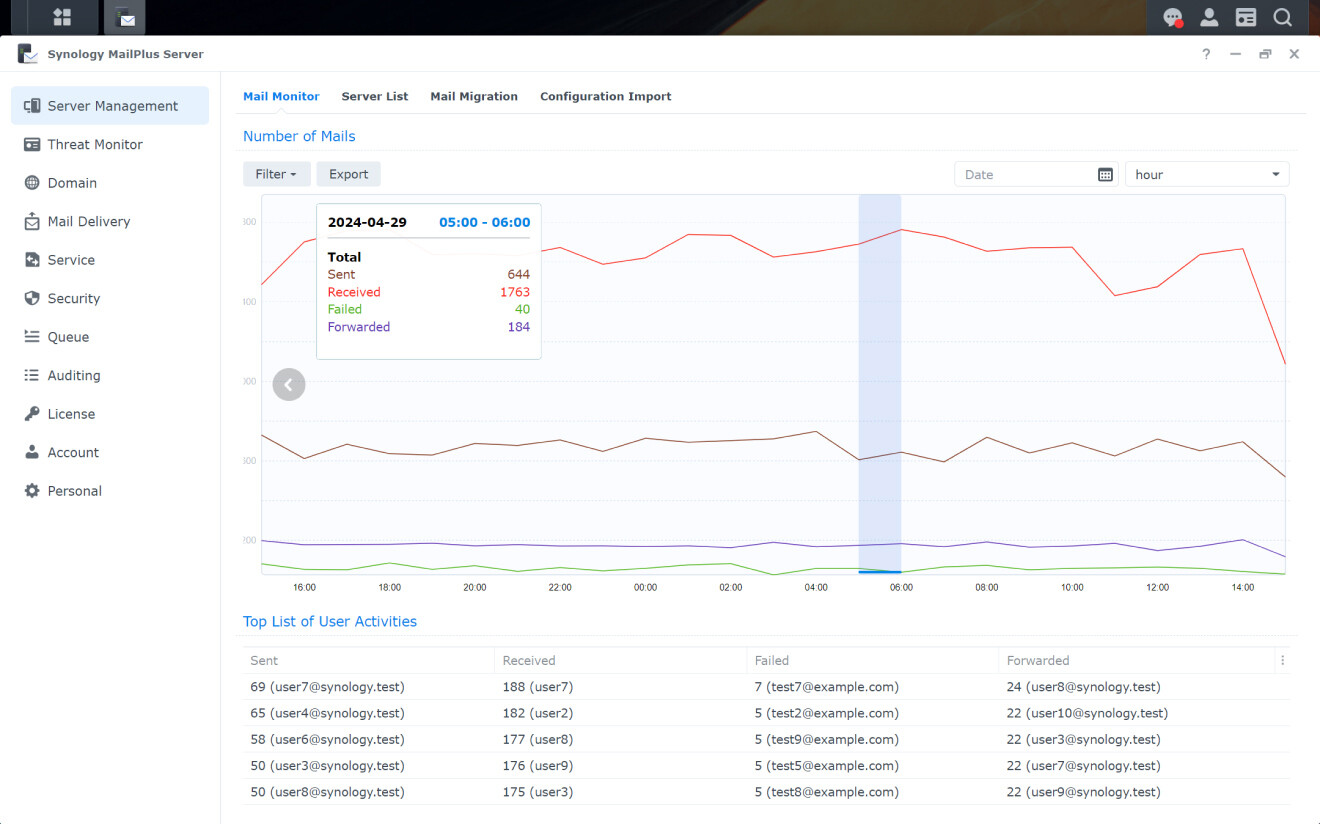The image size is (1320, 824).
Task: Click the calendar icon in Date field
Action: (x=1105, y=175)
